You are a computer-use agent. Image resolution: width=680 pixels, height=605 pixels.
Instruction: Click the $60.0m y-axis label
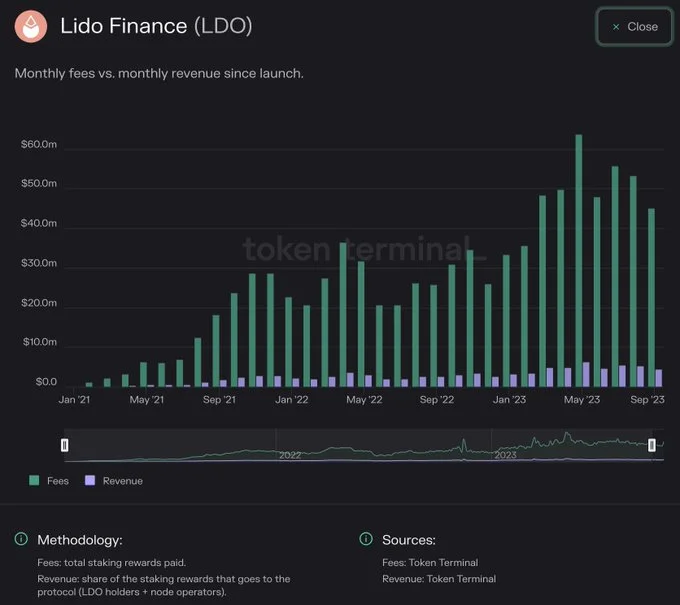pos(39,144)
